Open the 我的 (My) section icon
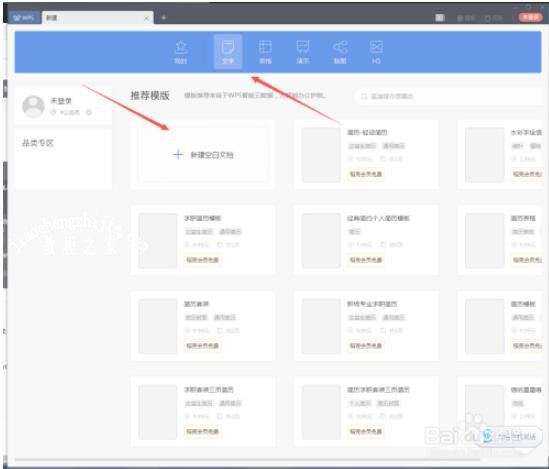The width and height of the screenshot is (549, 469). tap(181, 52)
